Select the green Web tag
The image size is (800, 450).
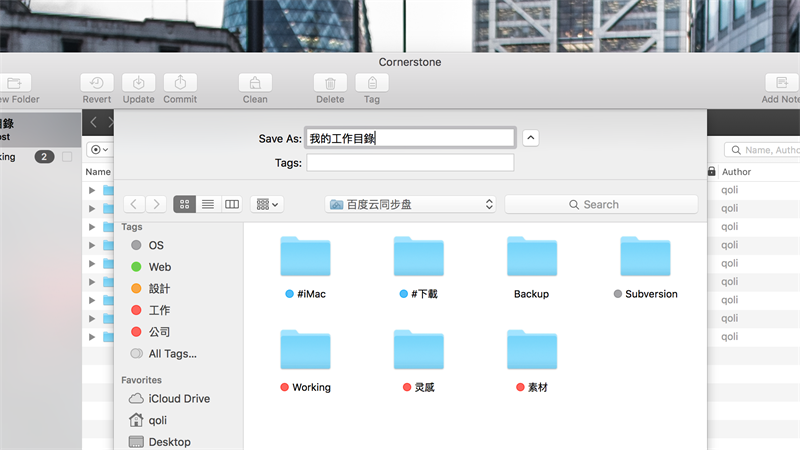[159, 267]
